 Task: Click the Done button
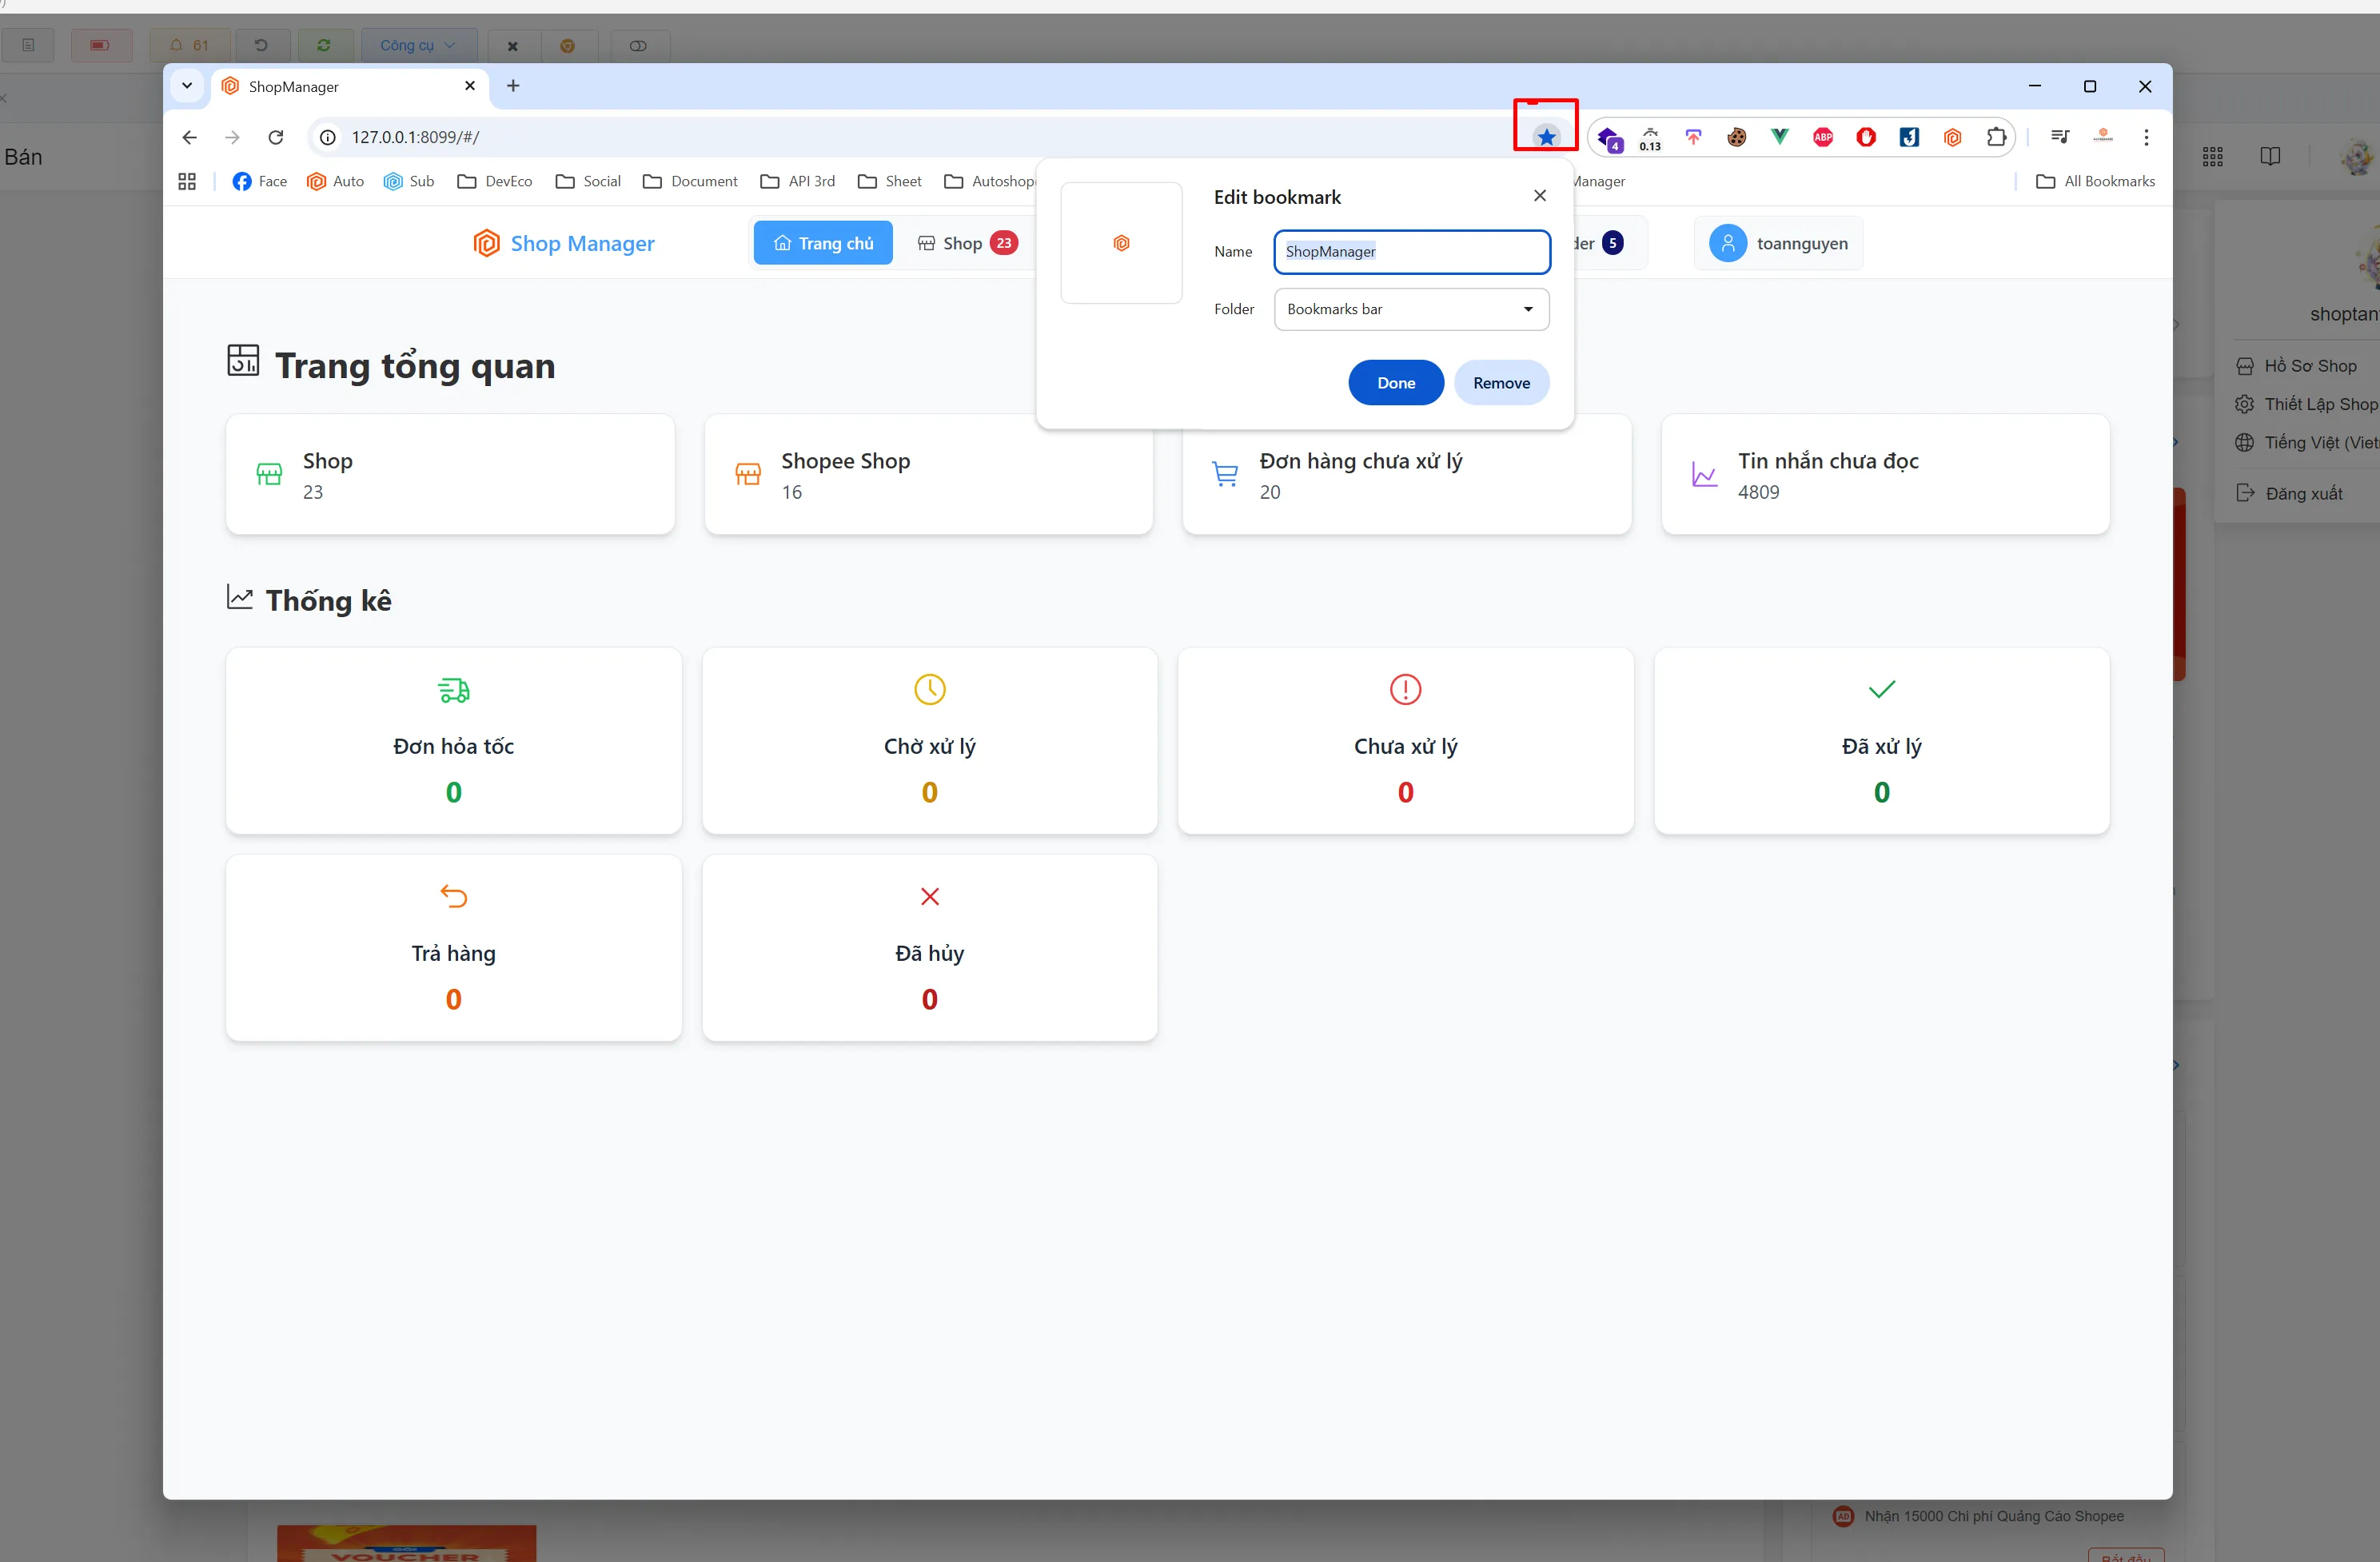(1396, 383)
